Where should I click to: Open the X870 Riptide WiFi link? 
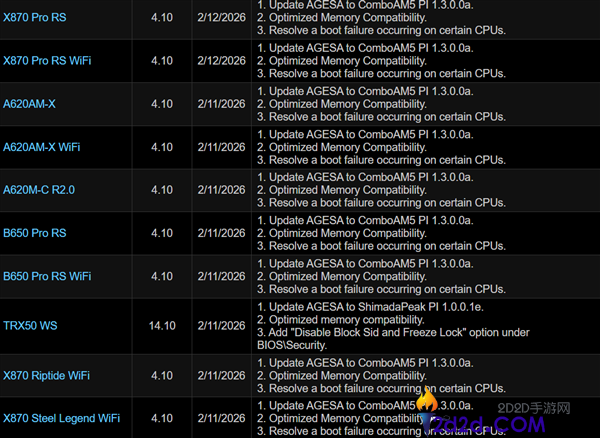(46, 375)
